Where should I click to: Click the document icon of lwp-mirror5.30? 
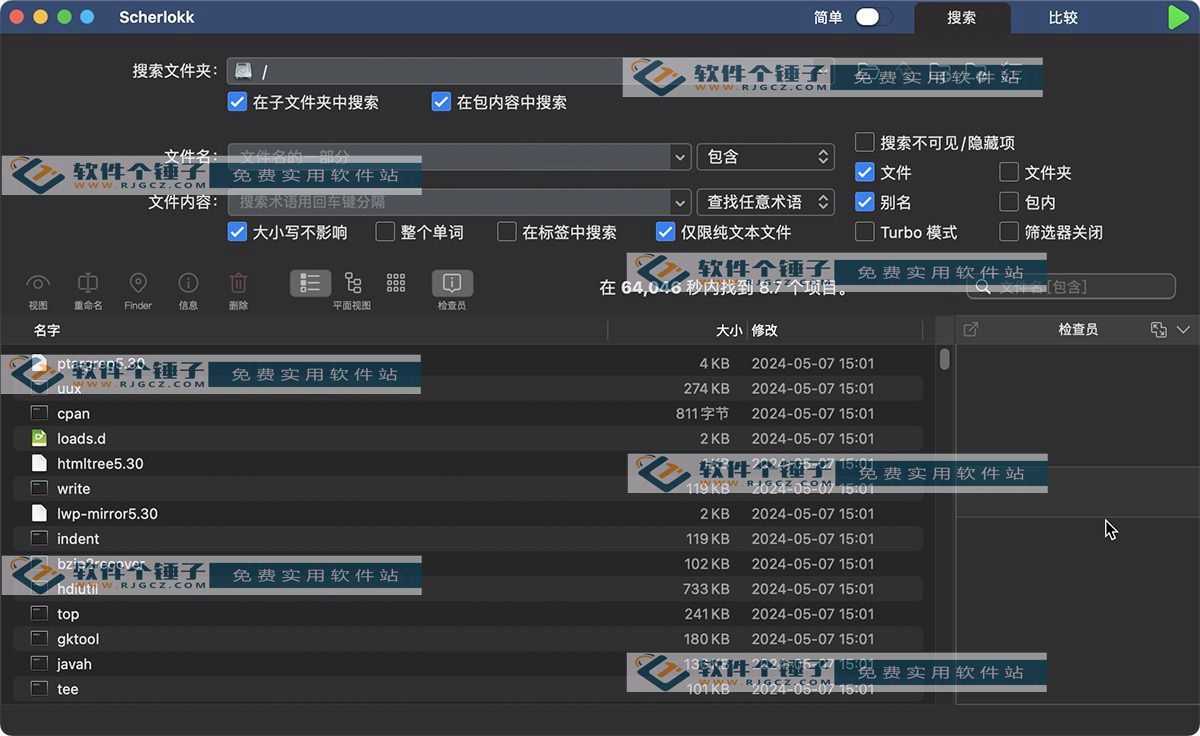[39, 513]
